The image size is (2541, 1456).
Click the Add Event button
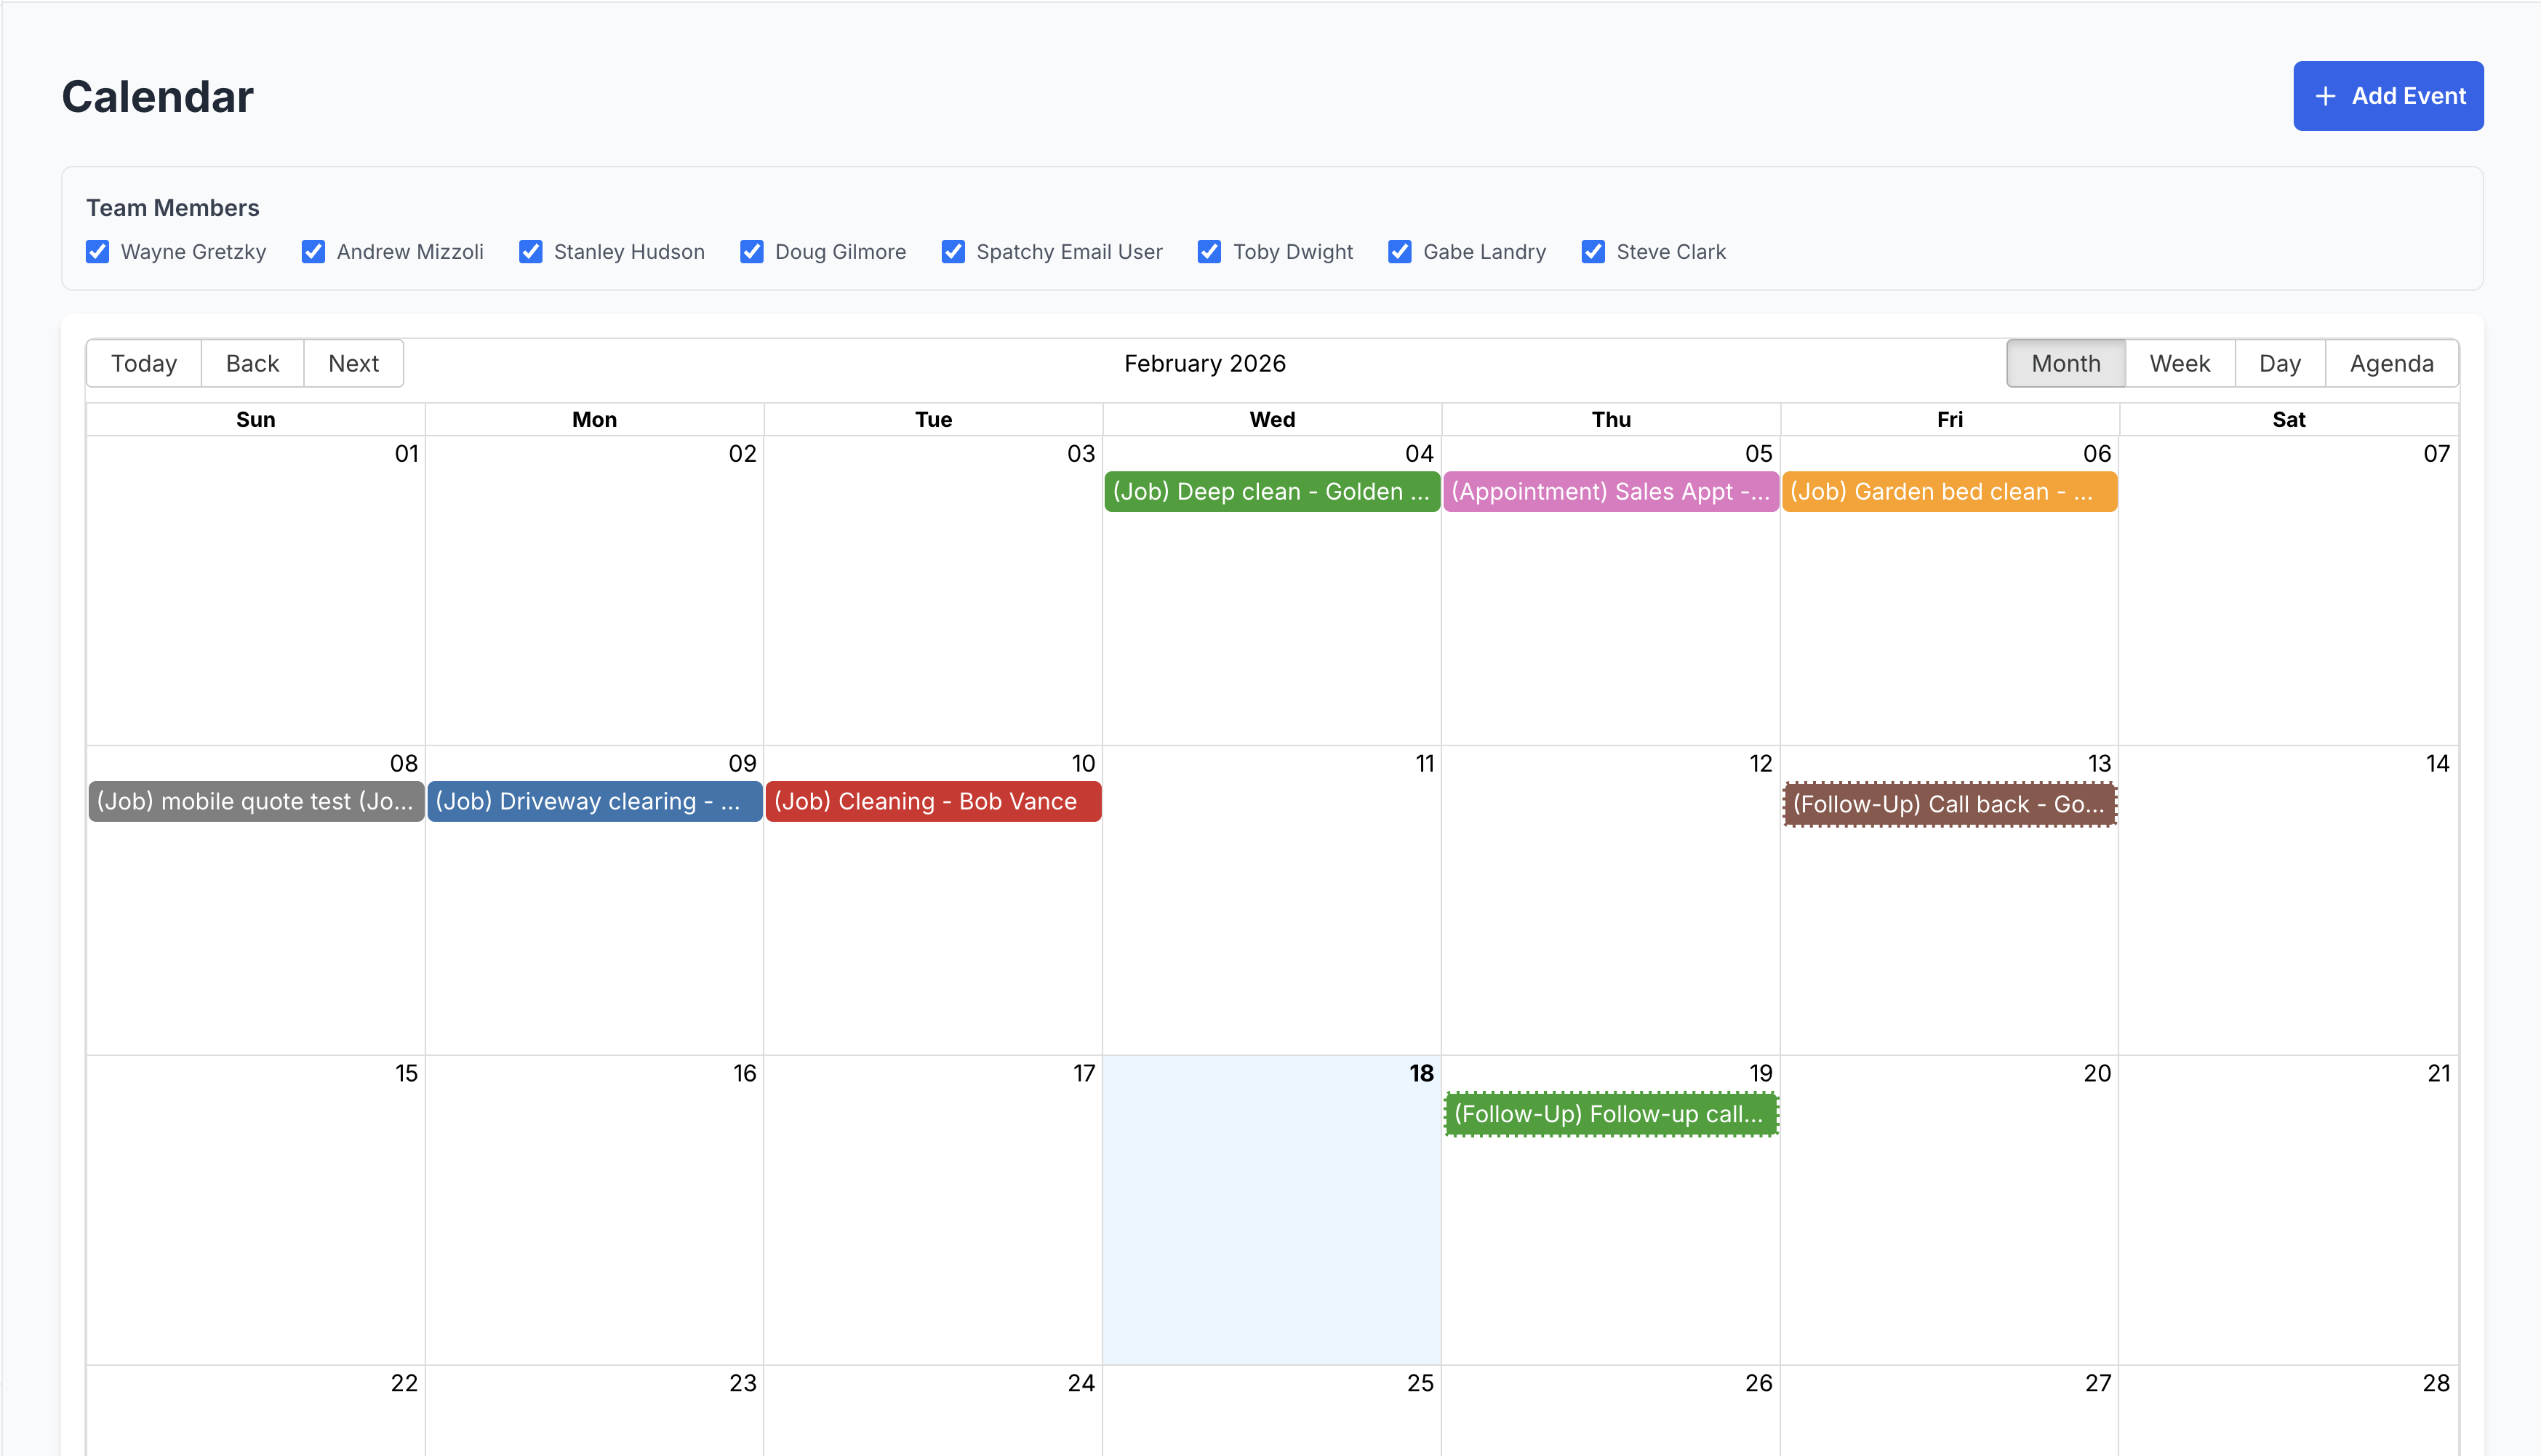pos(2388,96)
